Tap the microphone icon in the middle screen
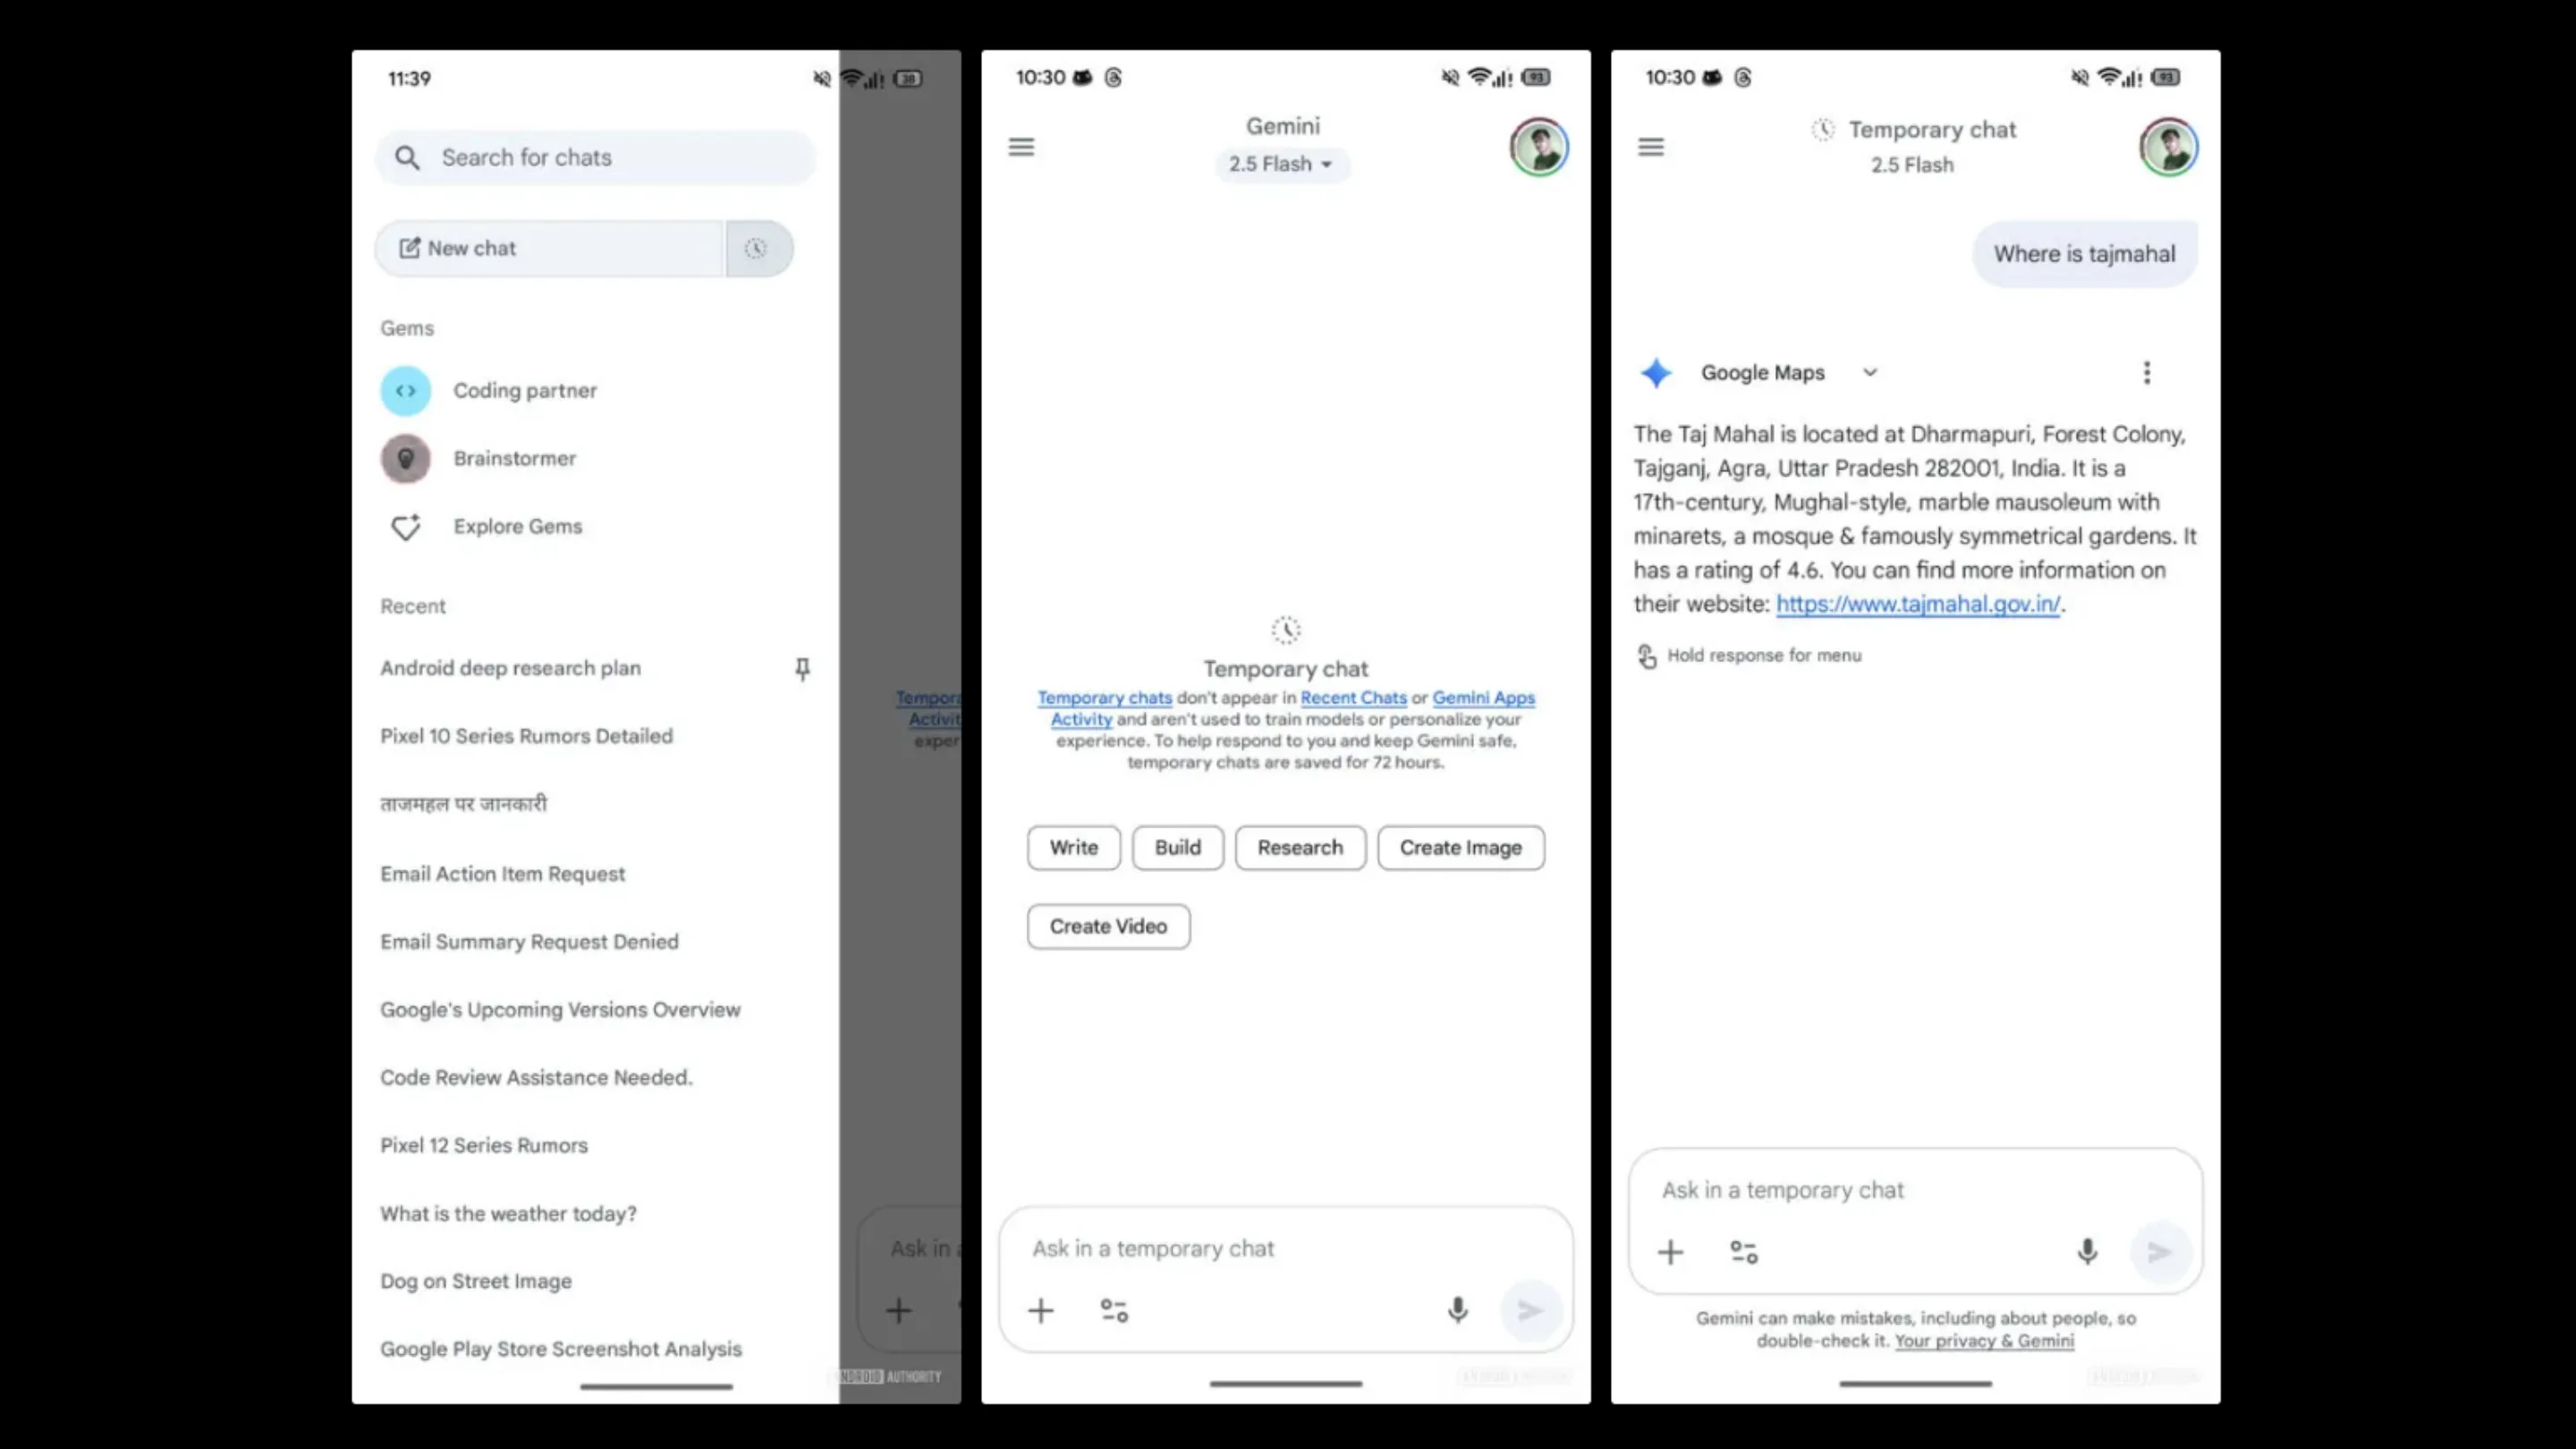 [x=1458, y=1310]
